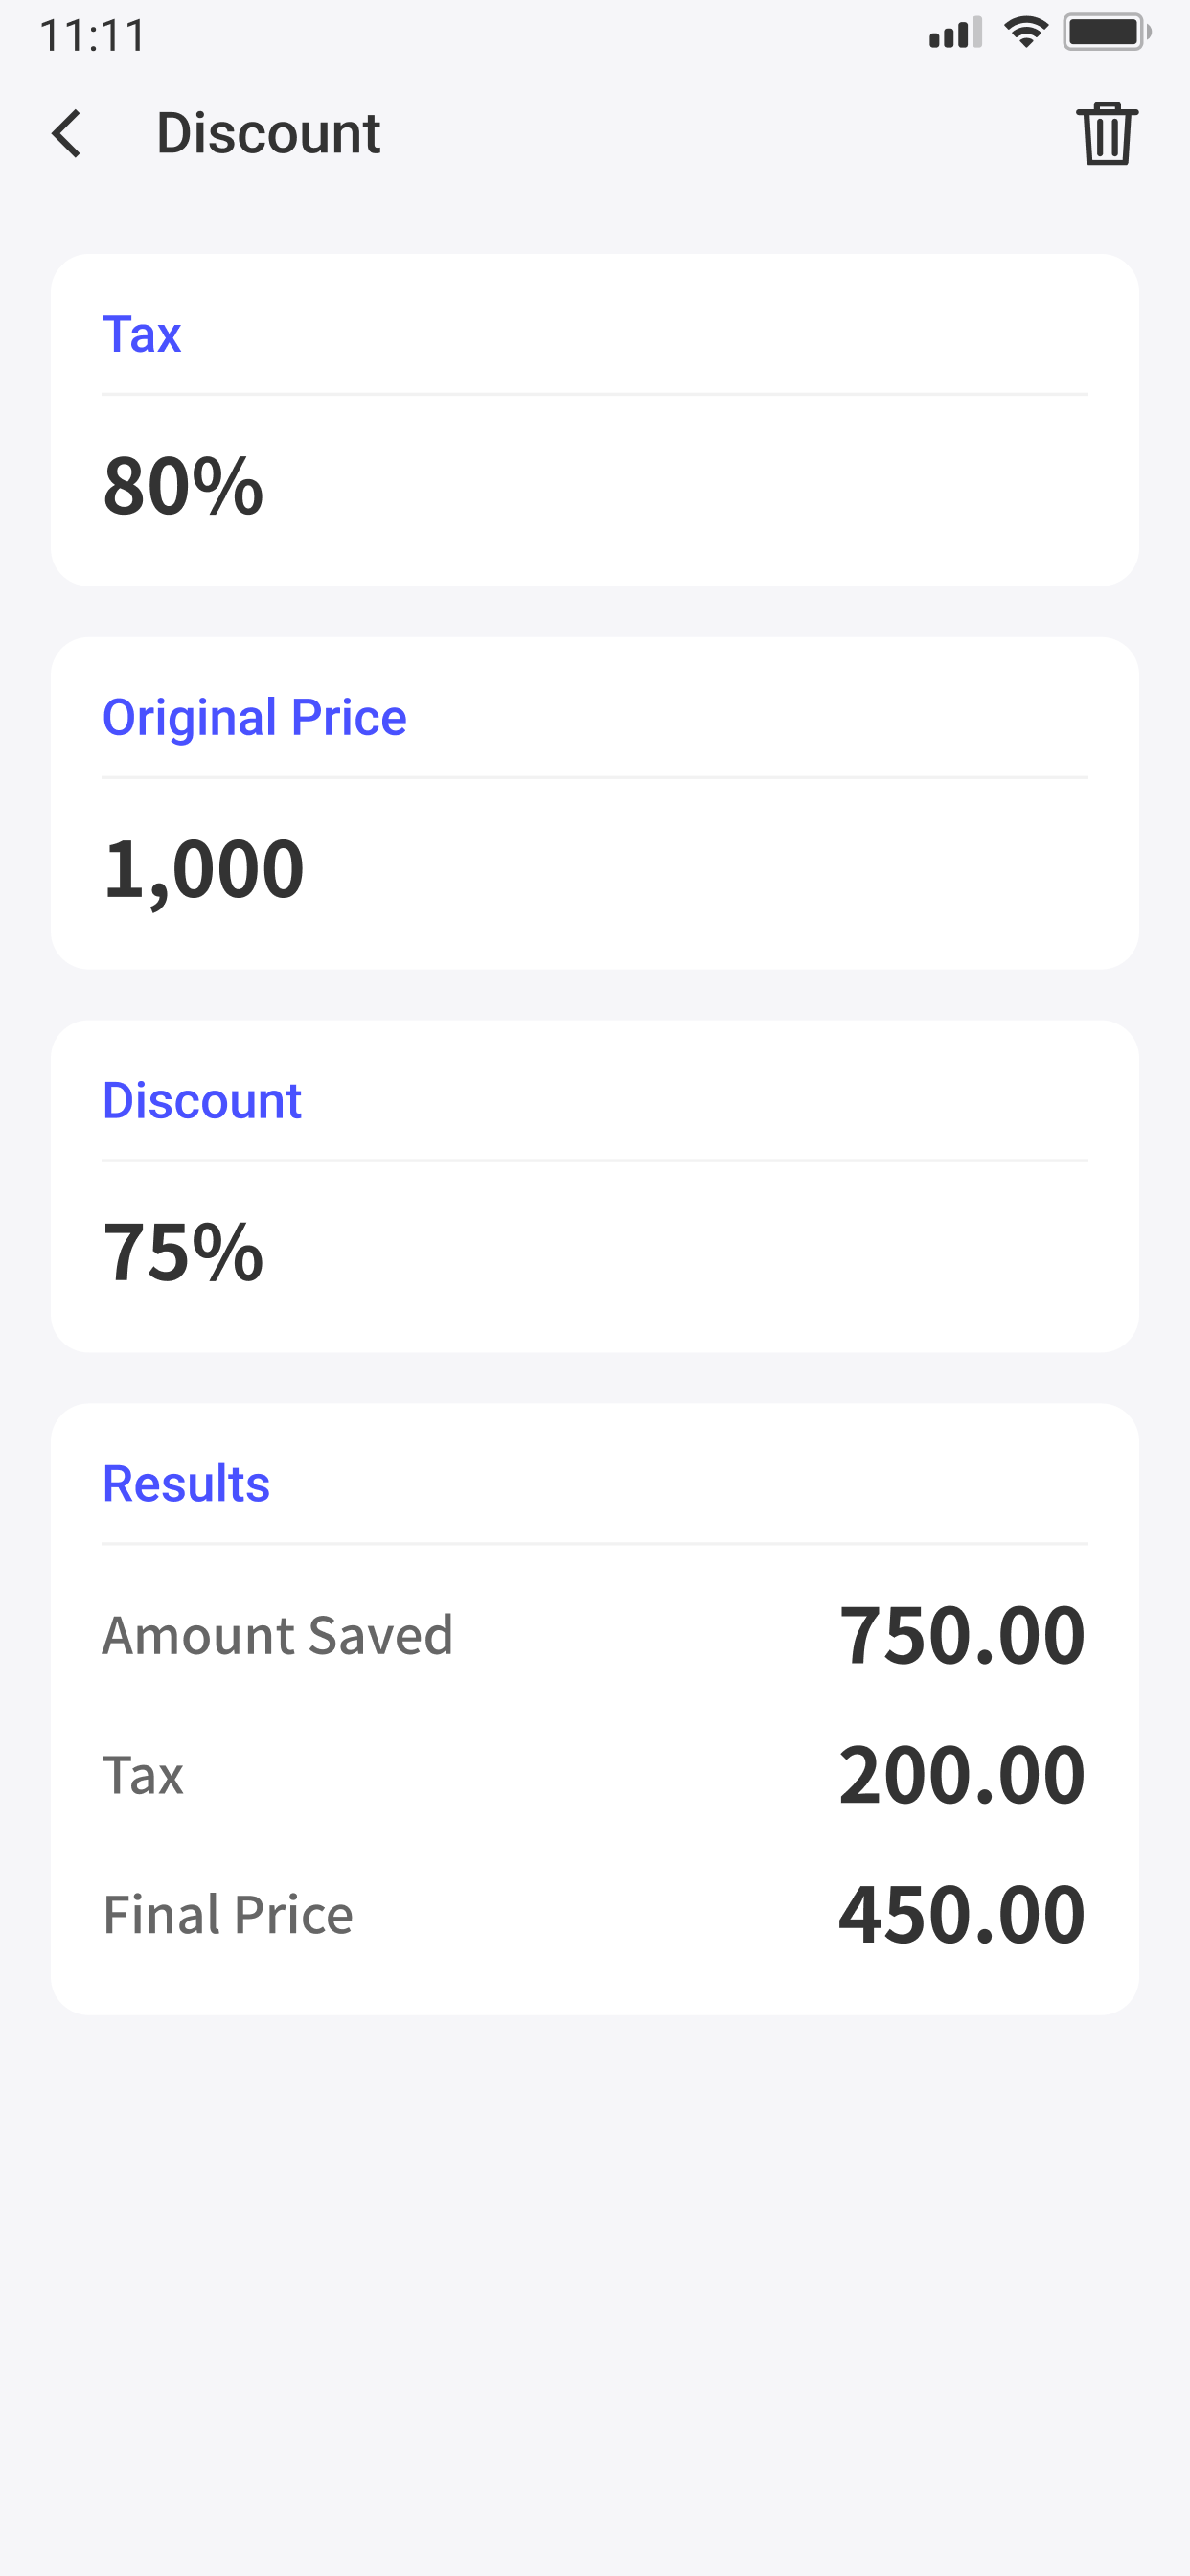Tap the back arrow icon
The height and width of the screenshot is (2576, 1190).
(x=66, y=134)
